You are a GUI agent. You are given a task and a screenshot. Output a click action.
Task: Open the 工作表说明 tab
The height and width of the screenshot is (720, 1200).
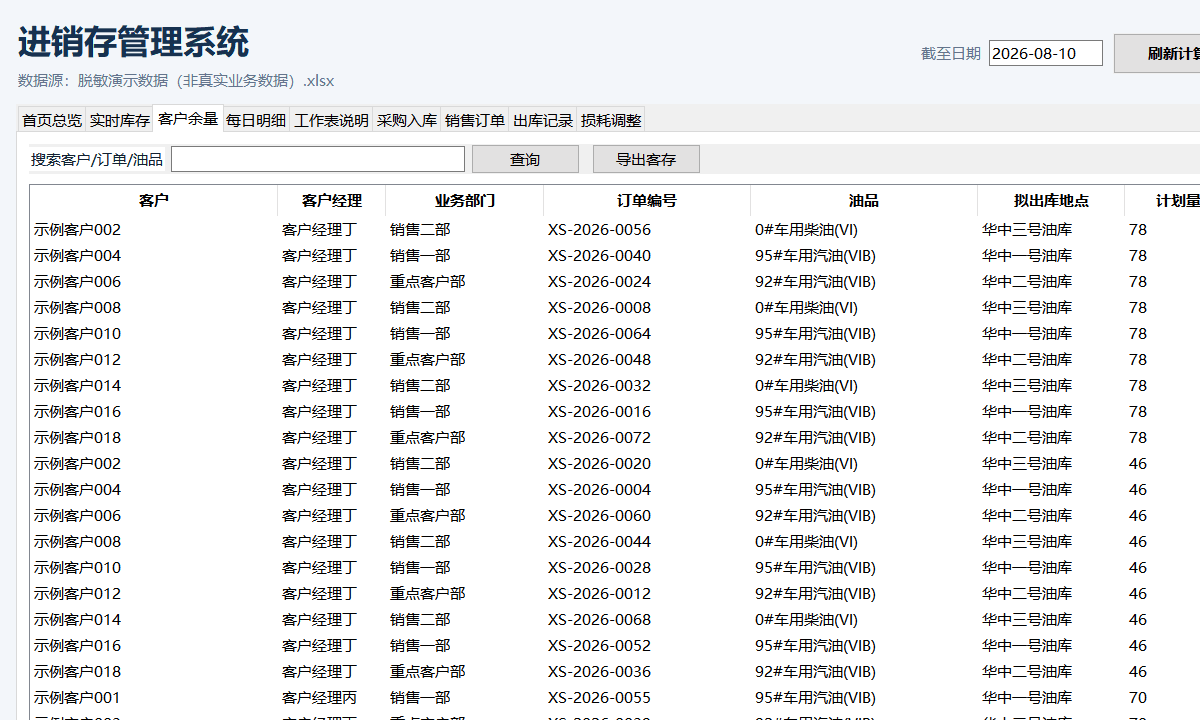click(x=331, y=120)
